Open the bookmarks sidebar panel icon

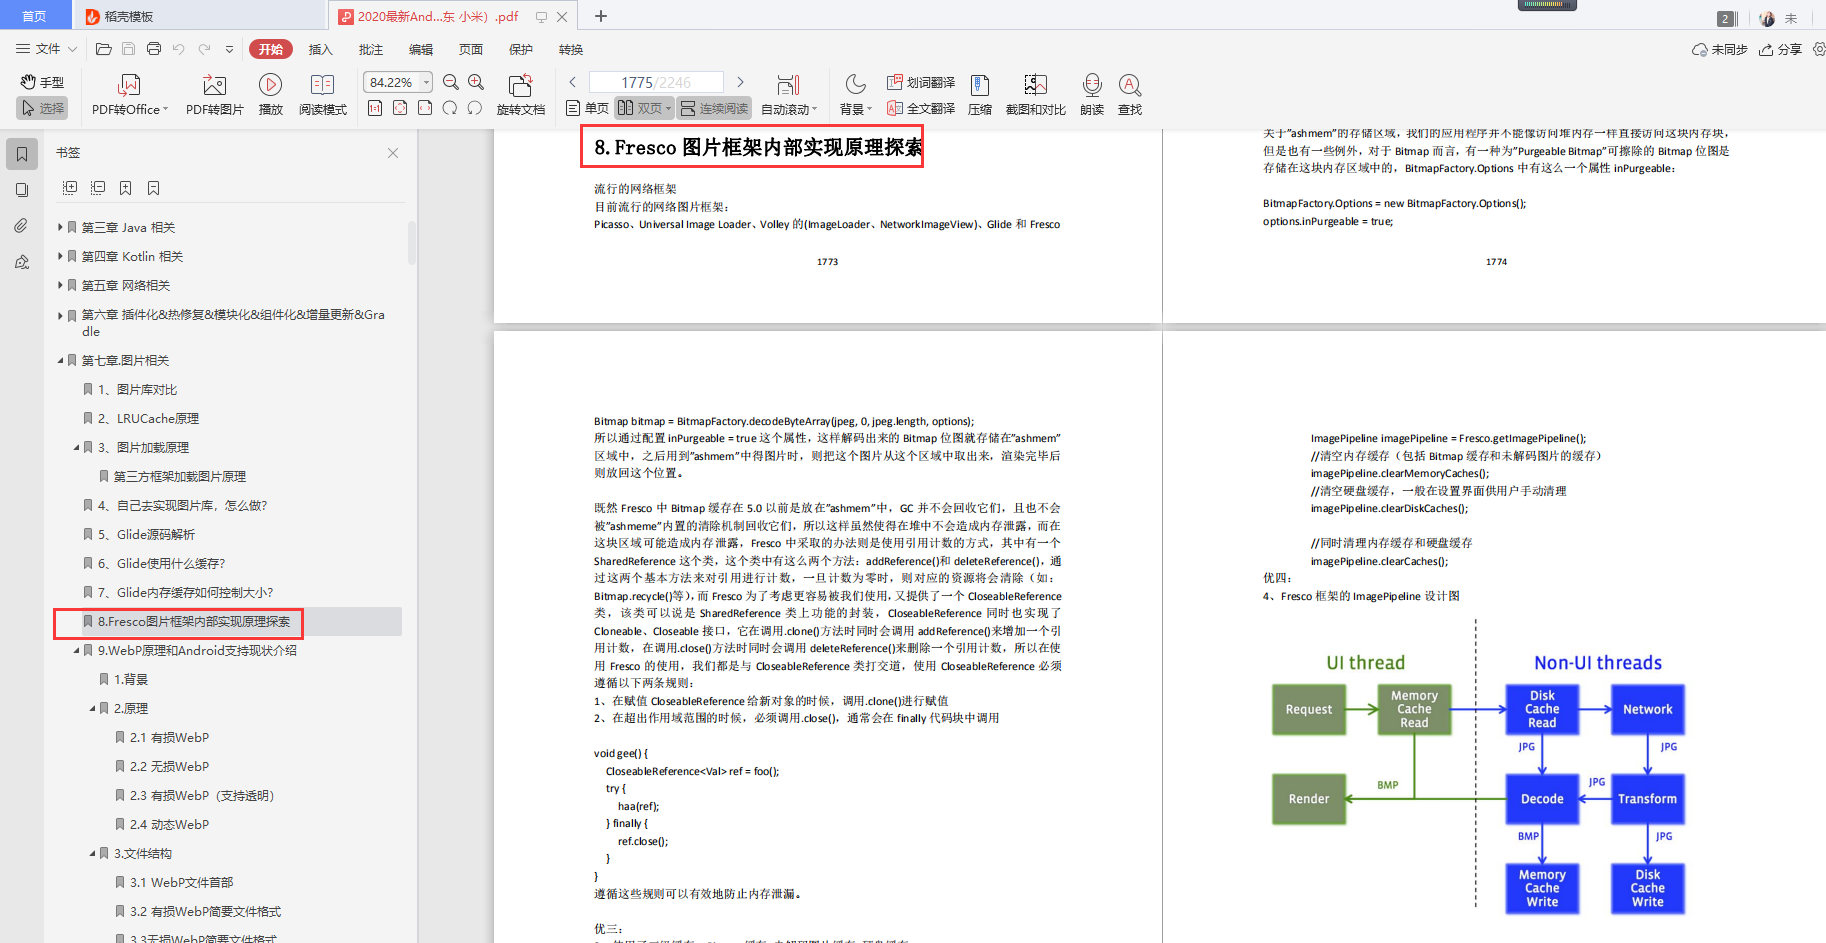22,154
